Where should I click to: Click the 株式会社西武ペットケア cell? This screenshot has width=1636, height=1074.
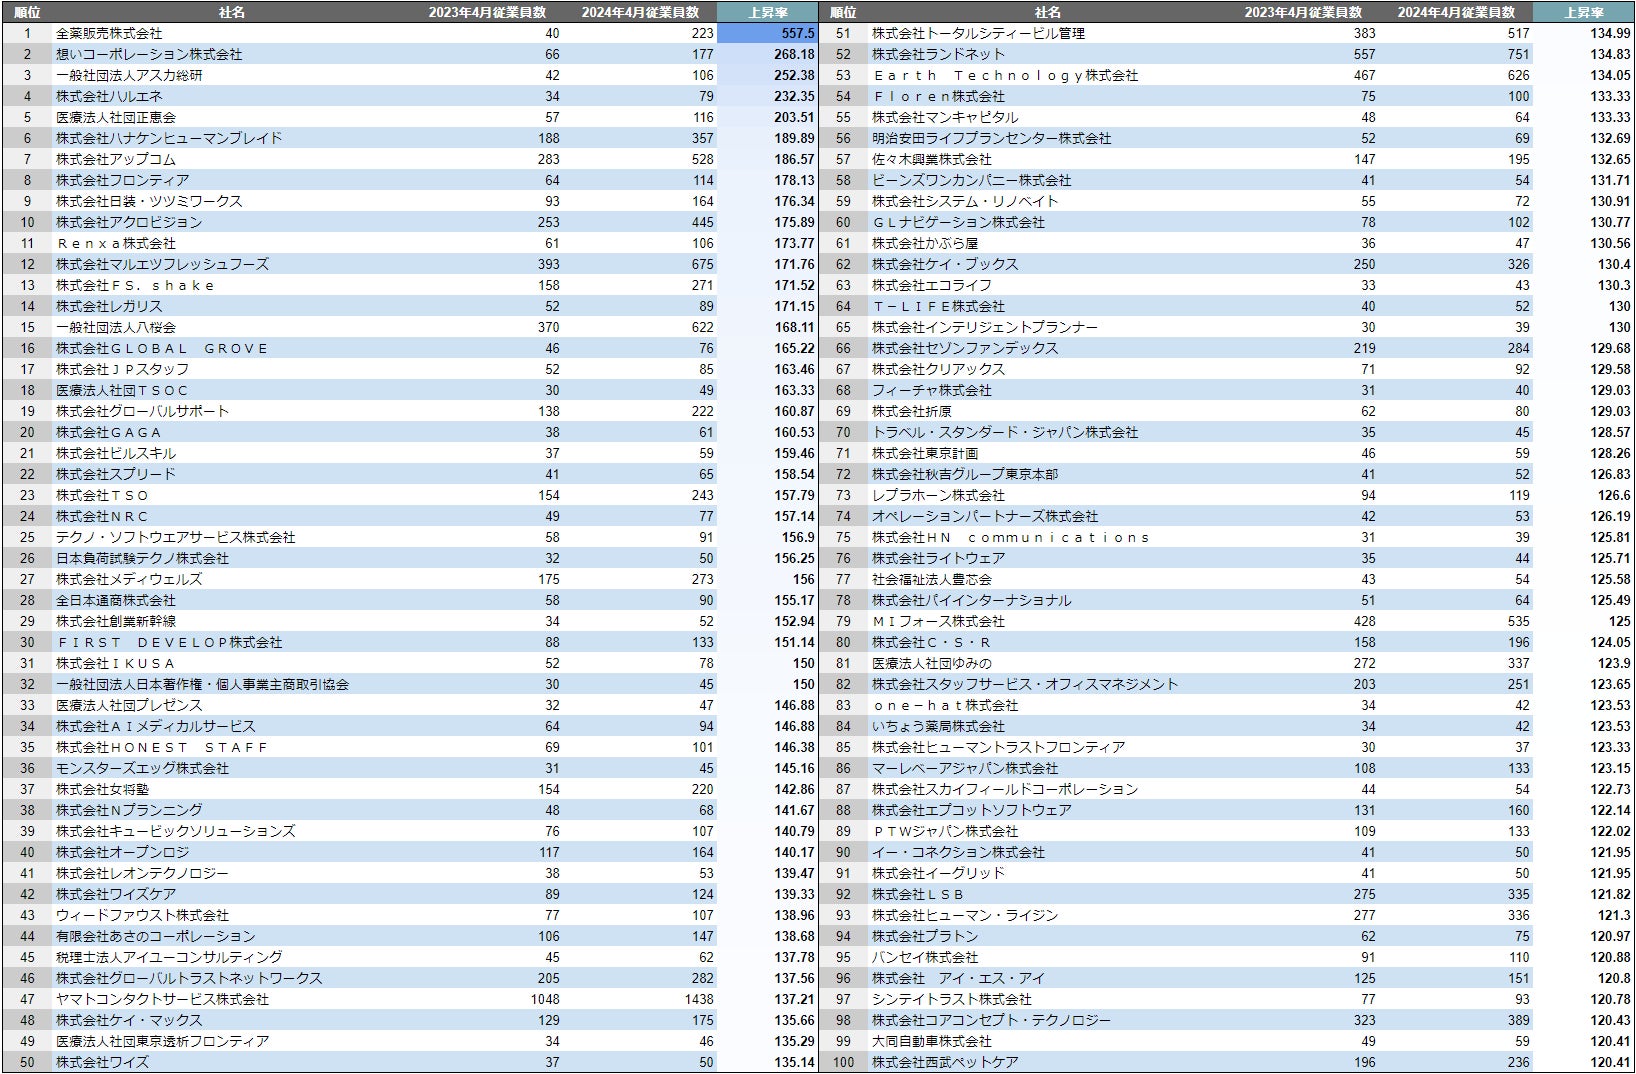pyautogui.click(x=945, y=1062)
